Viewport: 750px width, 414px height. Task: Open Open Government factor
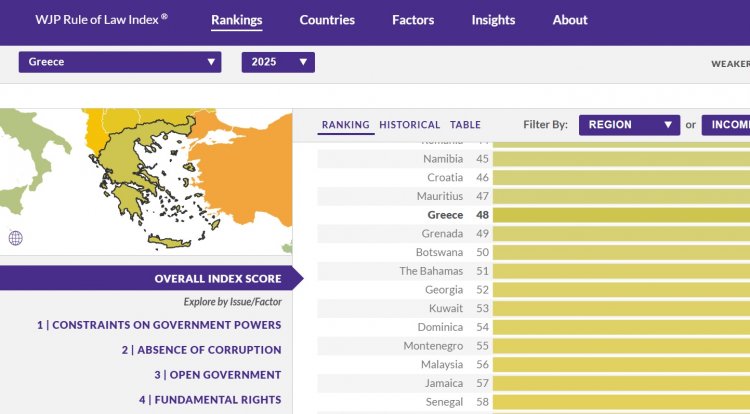tap(218, 375)
